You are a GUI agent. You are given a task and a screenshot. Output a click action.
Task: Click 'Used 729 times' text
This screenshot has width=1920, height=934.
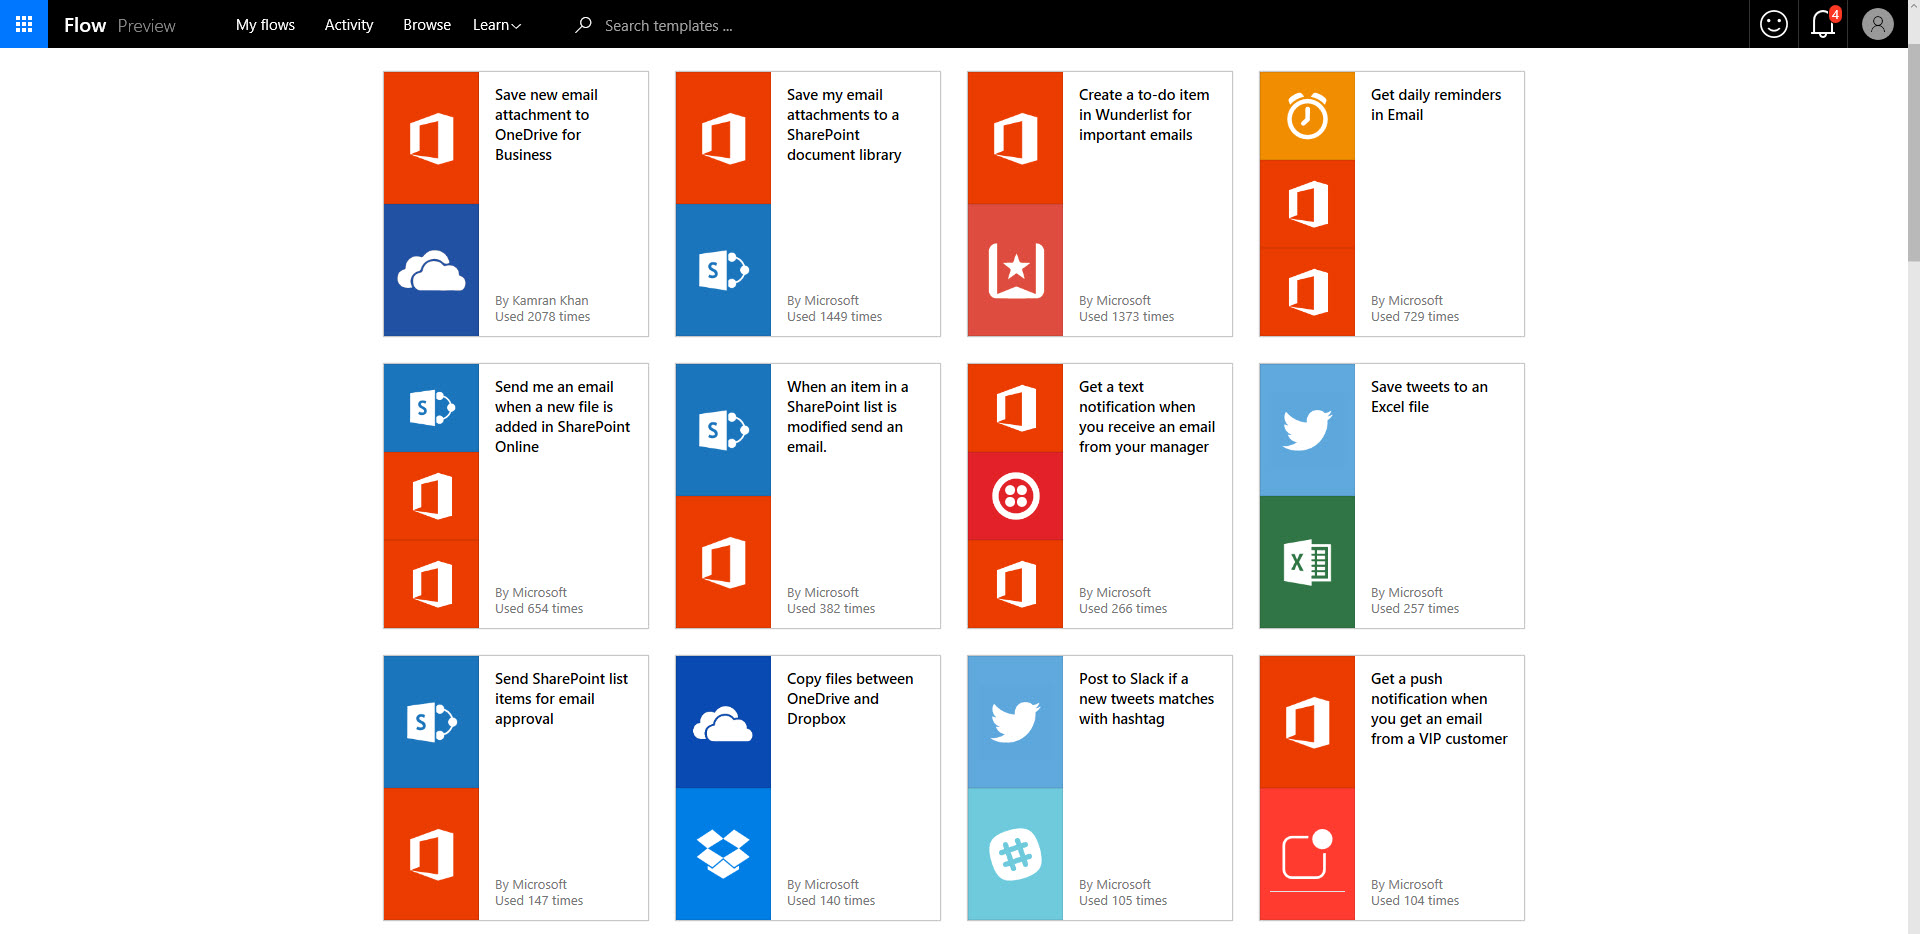click(x=1414, y=316)
